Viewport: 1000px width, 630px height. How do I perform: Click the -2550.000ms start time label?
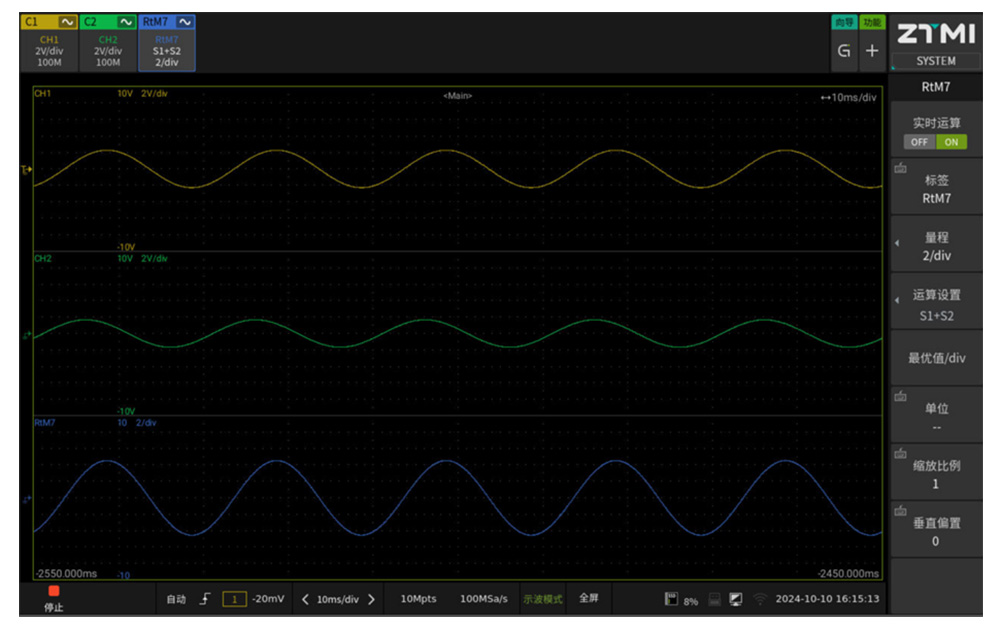pyautogui.click(x=67, y=573)
